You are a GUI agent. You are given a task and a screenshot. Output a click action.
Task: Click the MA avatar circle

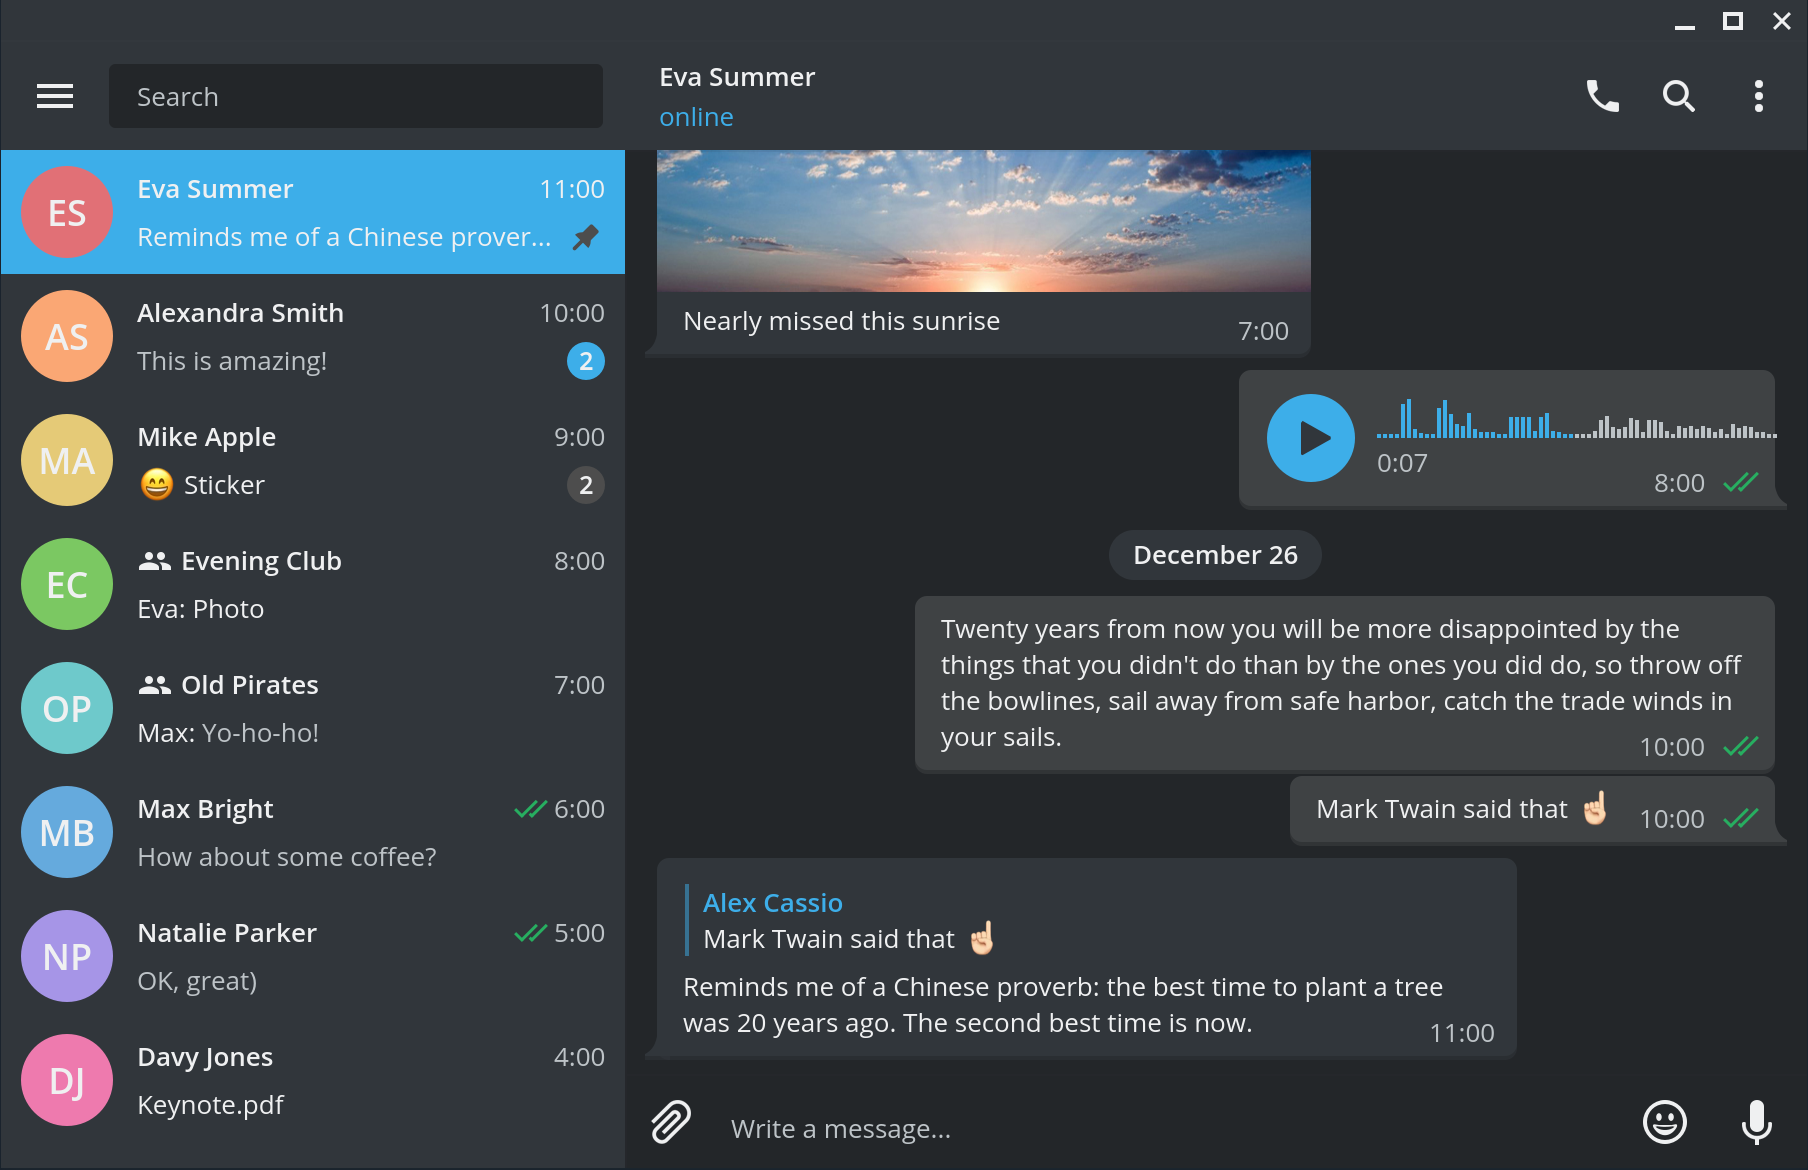[67, 460]
